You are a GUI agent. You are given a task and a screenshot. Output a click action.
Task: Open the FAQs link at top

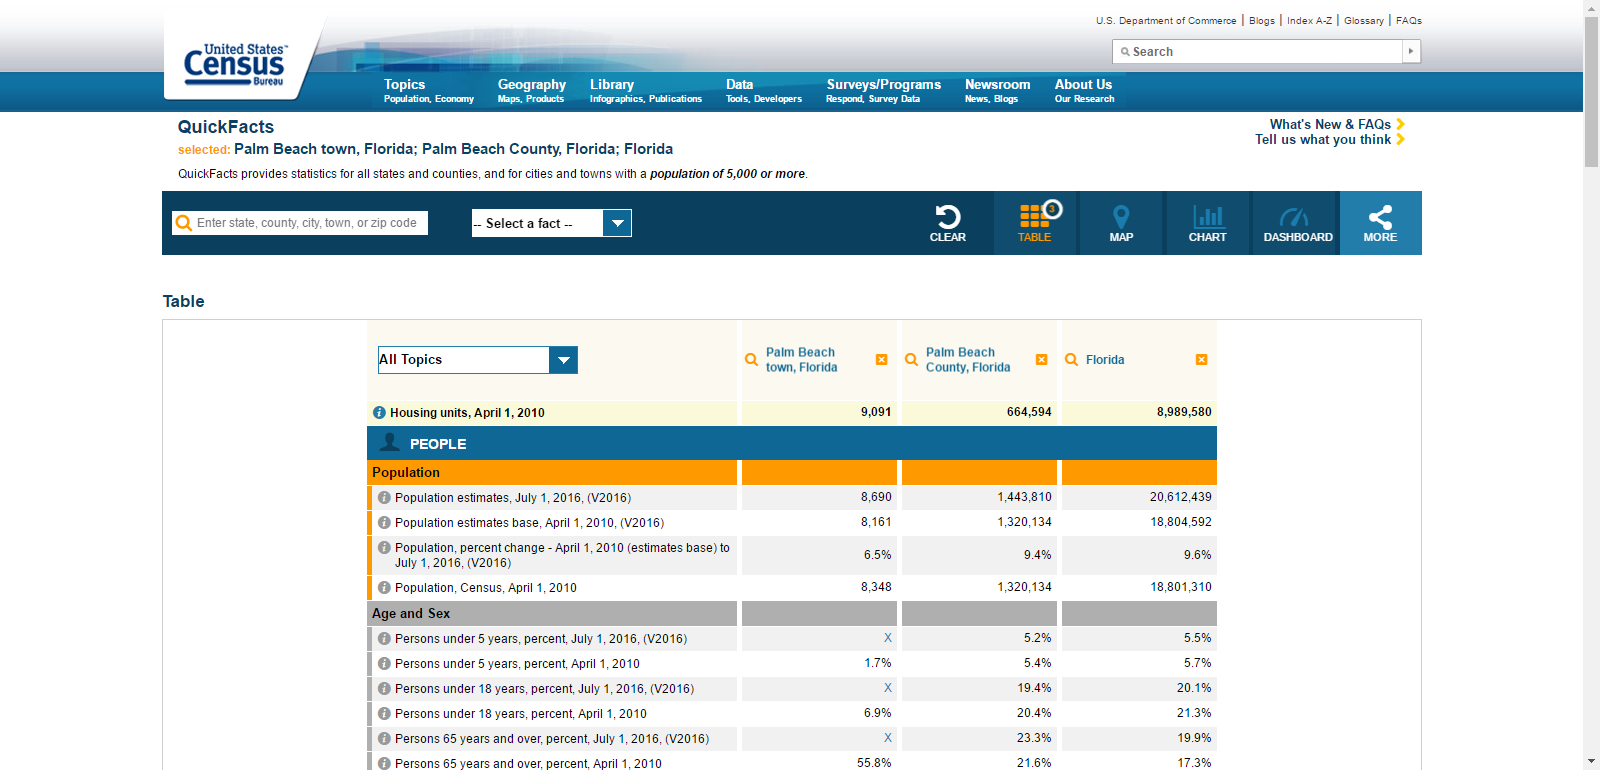(x=1409, y=20)
